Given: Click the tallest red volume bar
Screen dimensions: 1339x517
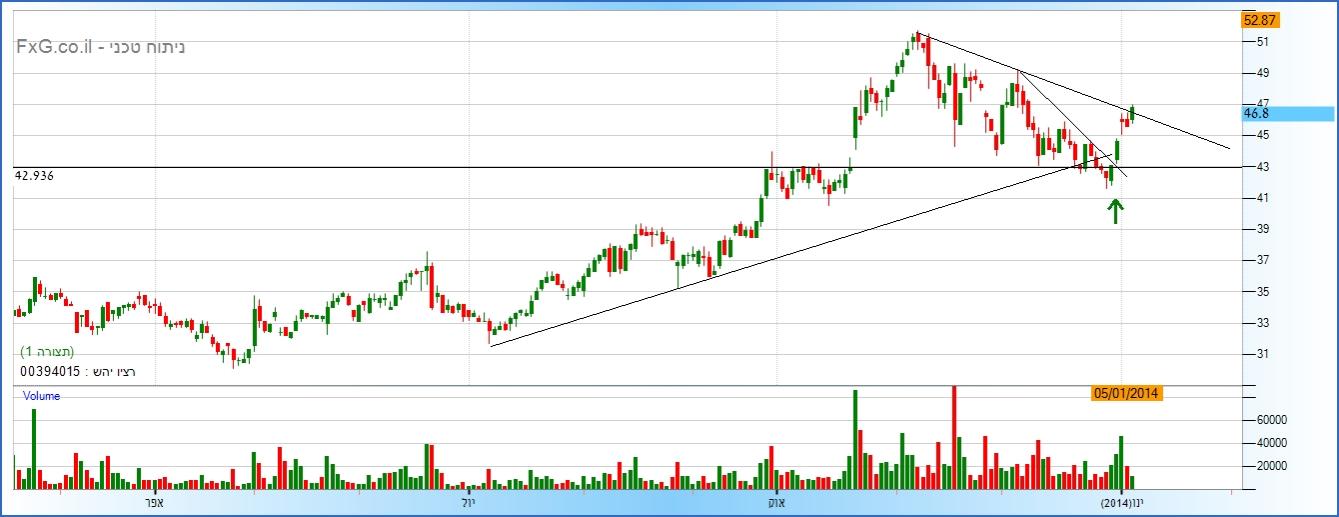Looking at the screenshot, I should point(954,438).
